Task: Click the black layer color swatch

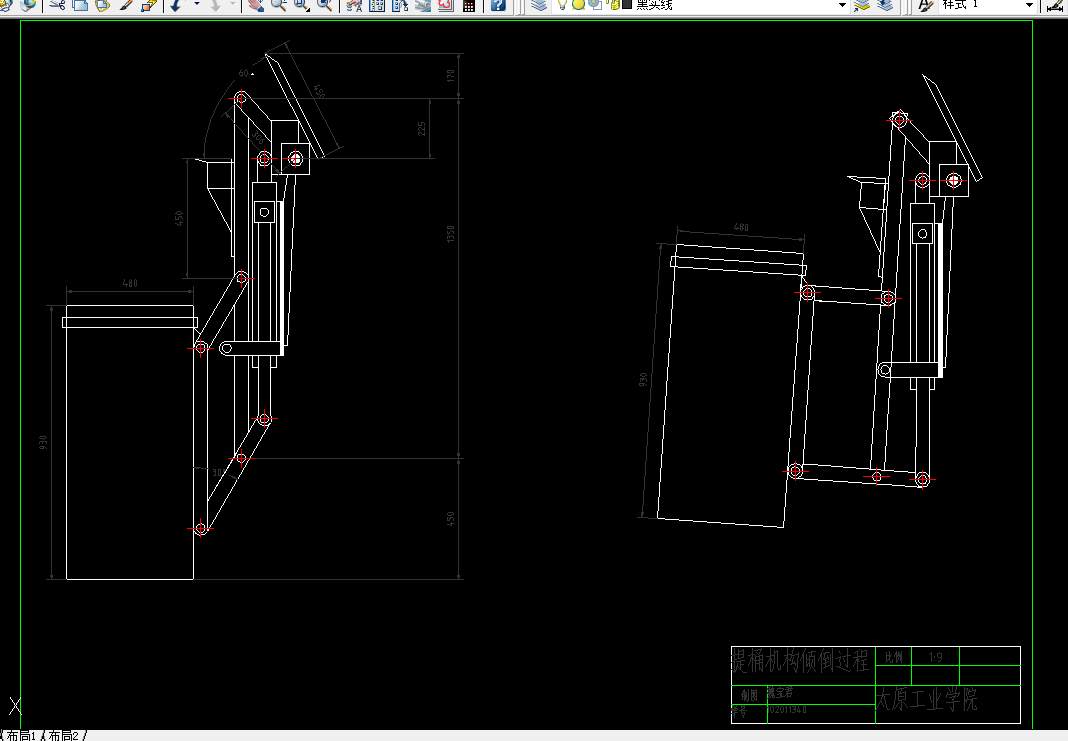Action: (627, 5)
